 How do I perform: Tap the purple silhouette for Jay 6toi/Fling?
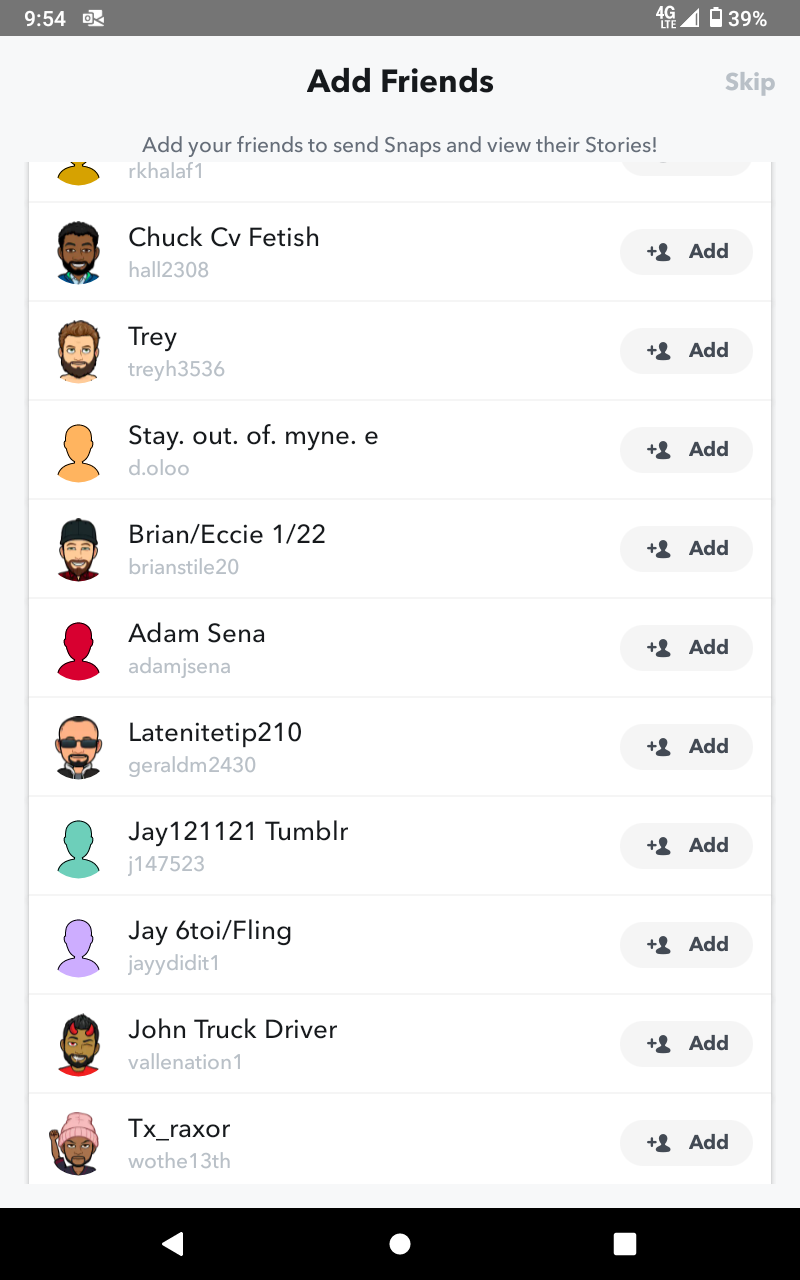pyautogui.click(x=78, y=946)
